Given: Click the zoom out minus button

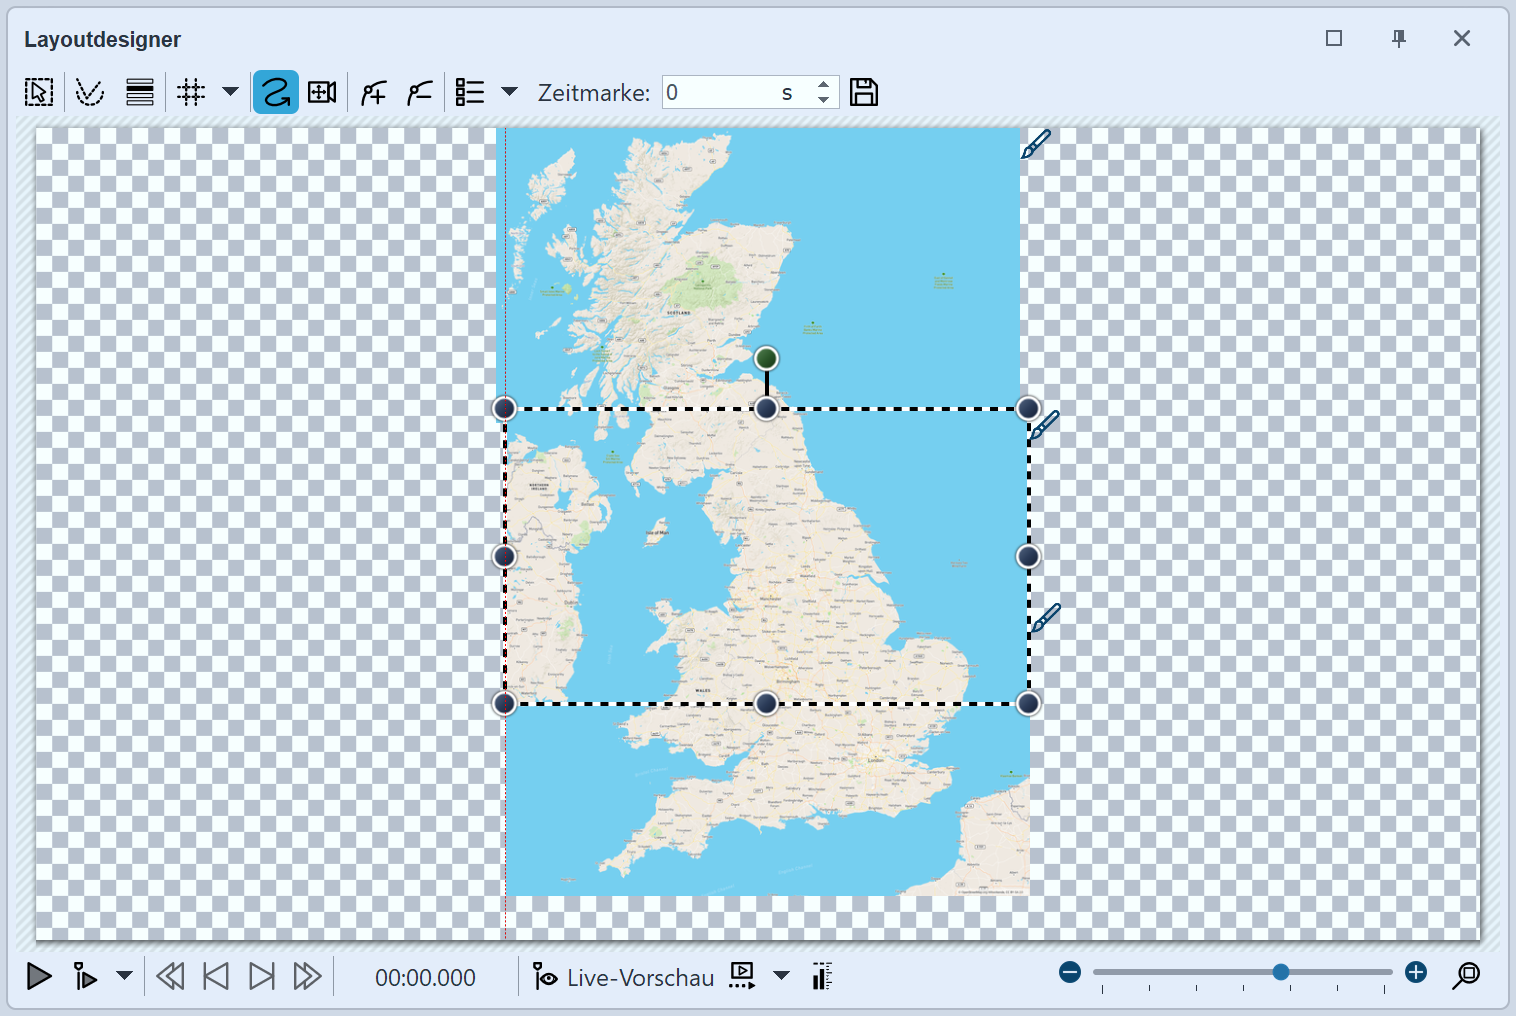Looking at the screenshot, I should [x=1070, y=973].
